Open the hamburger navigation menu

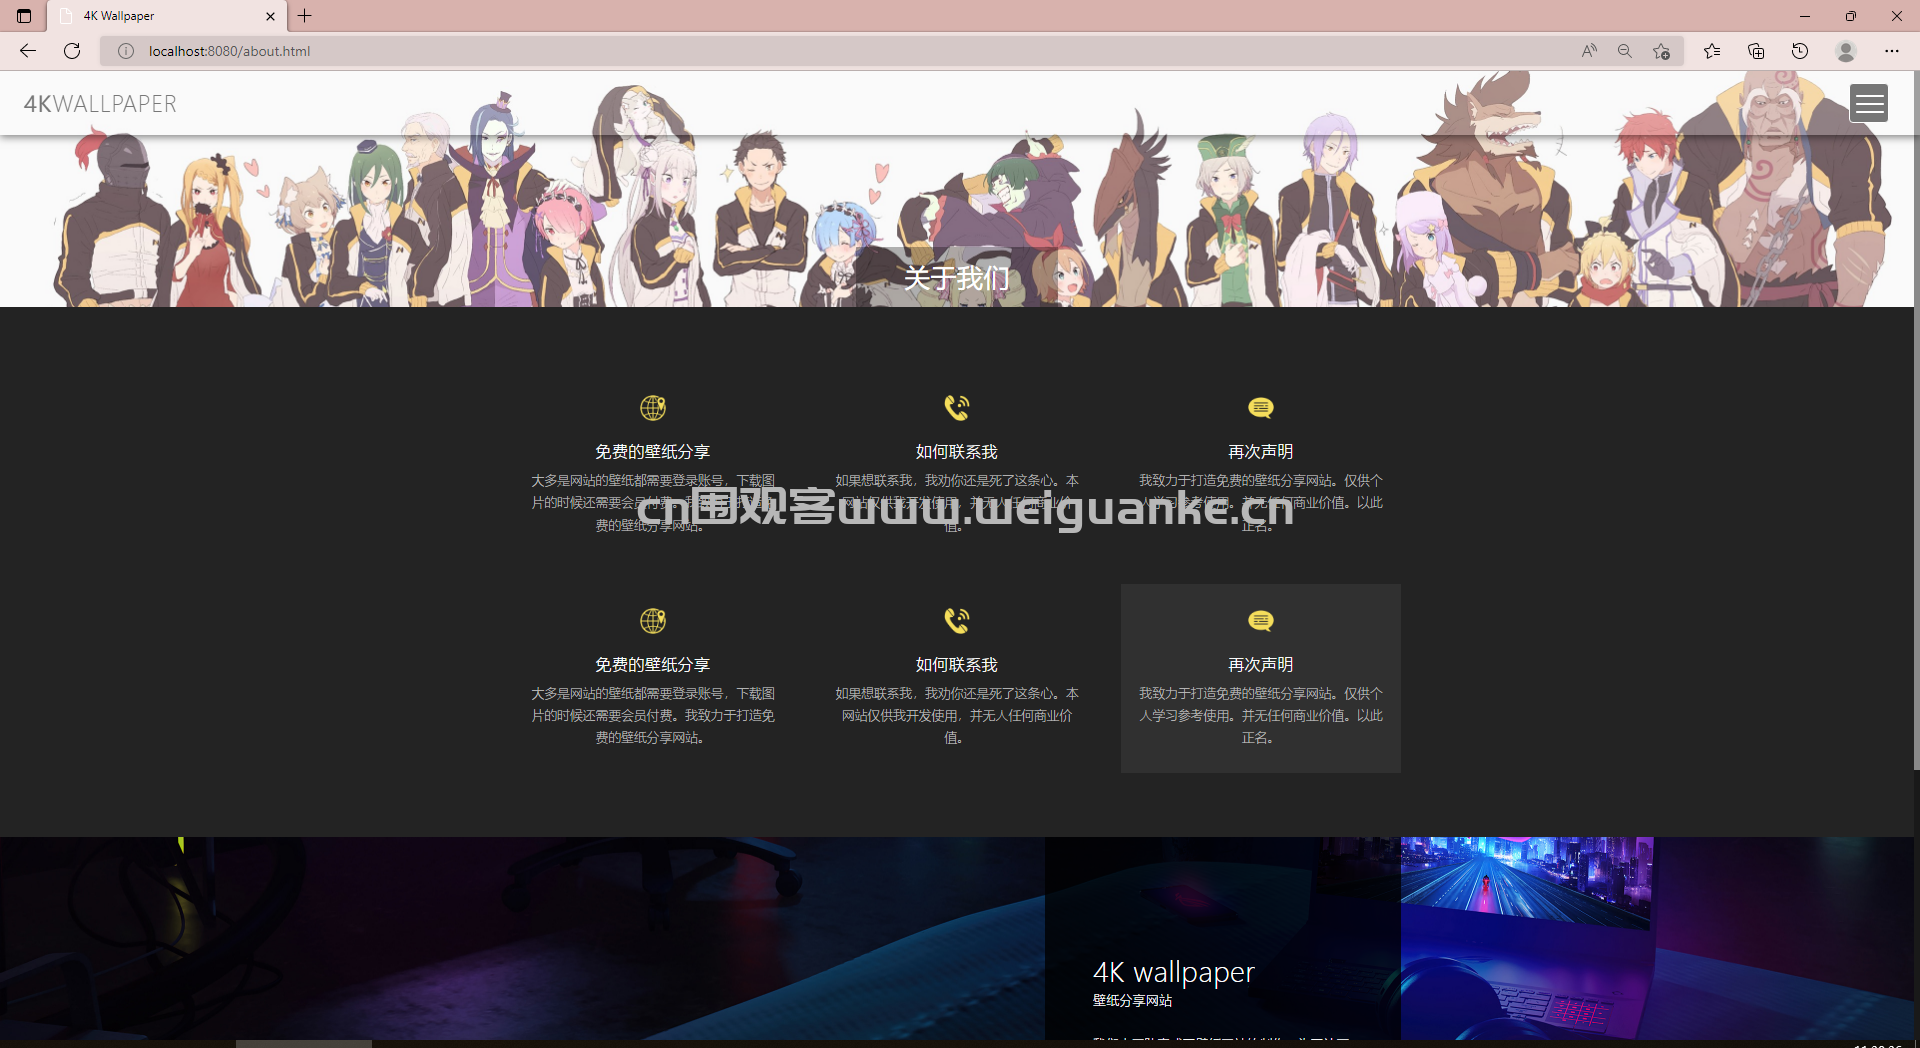1868,103
